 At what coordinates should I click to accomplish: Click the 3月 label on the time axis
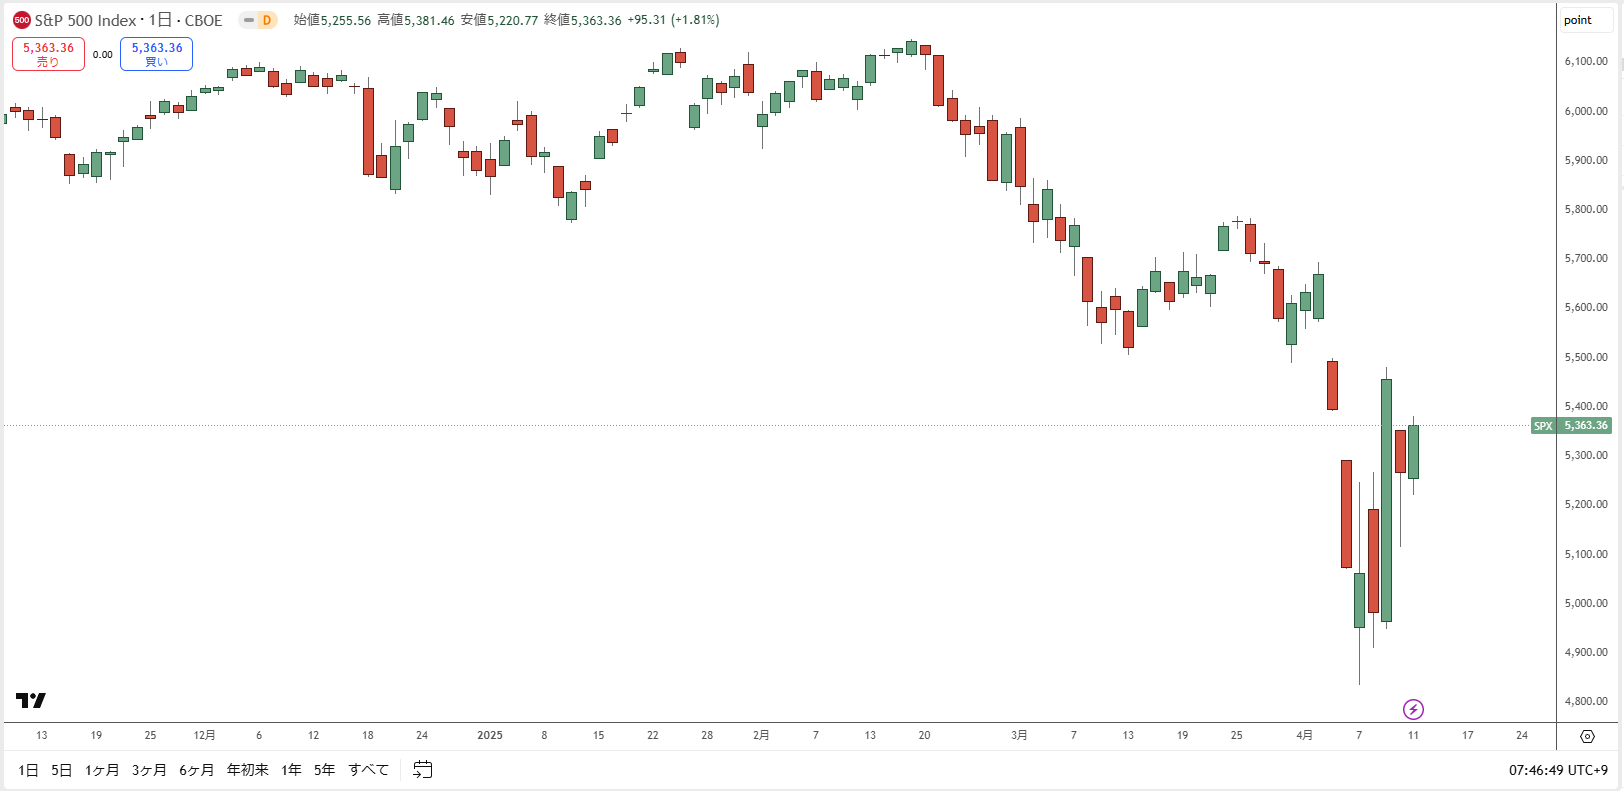pyautogui.click(x=1019, y=735)
